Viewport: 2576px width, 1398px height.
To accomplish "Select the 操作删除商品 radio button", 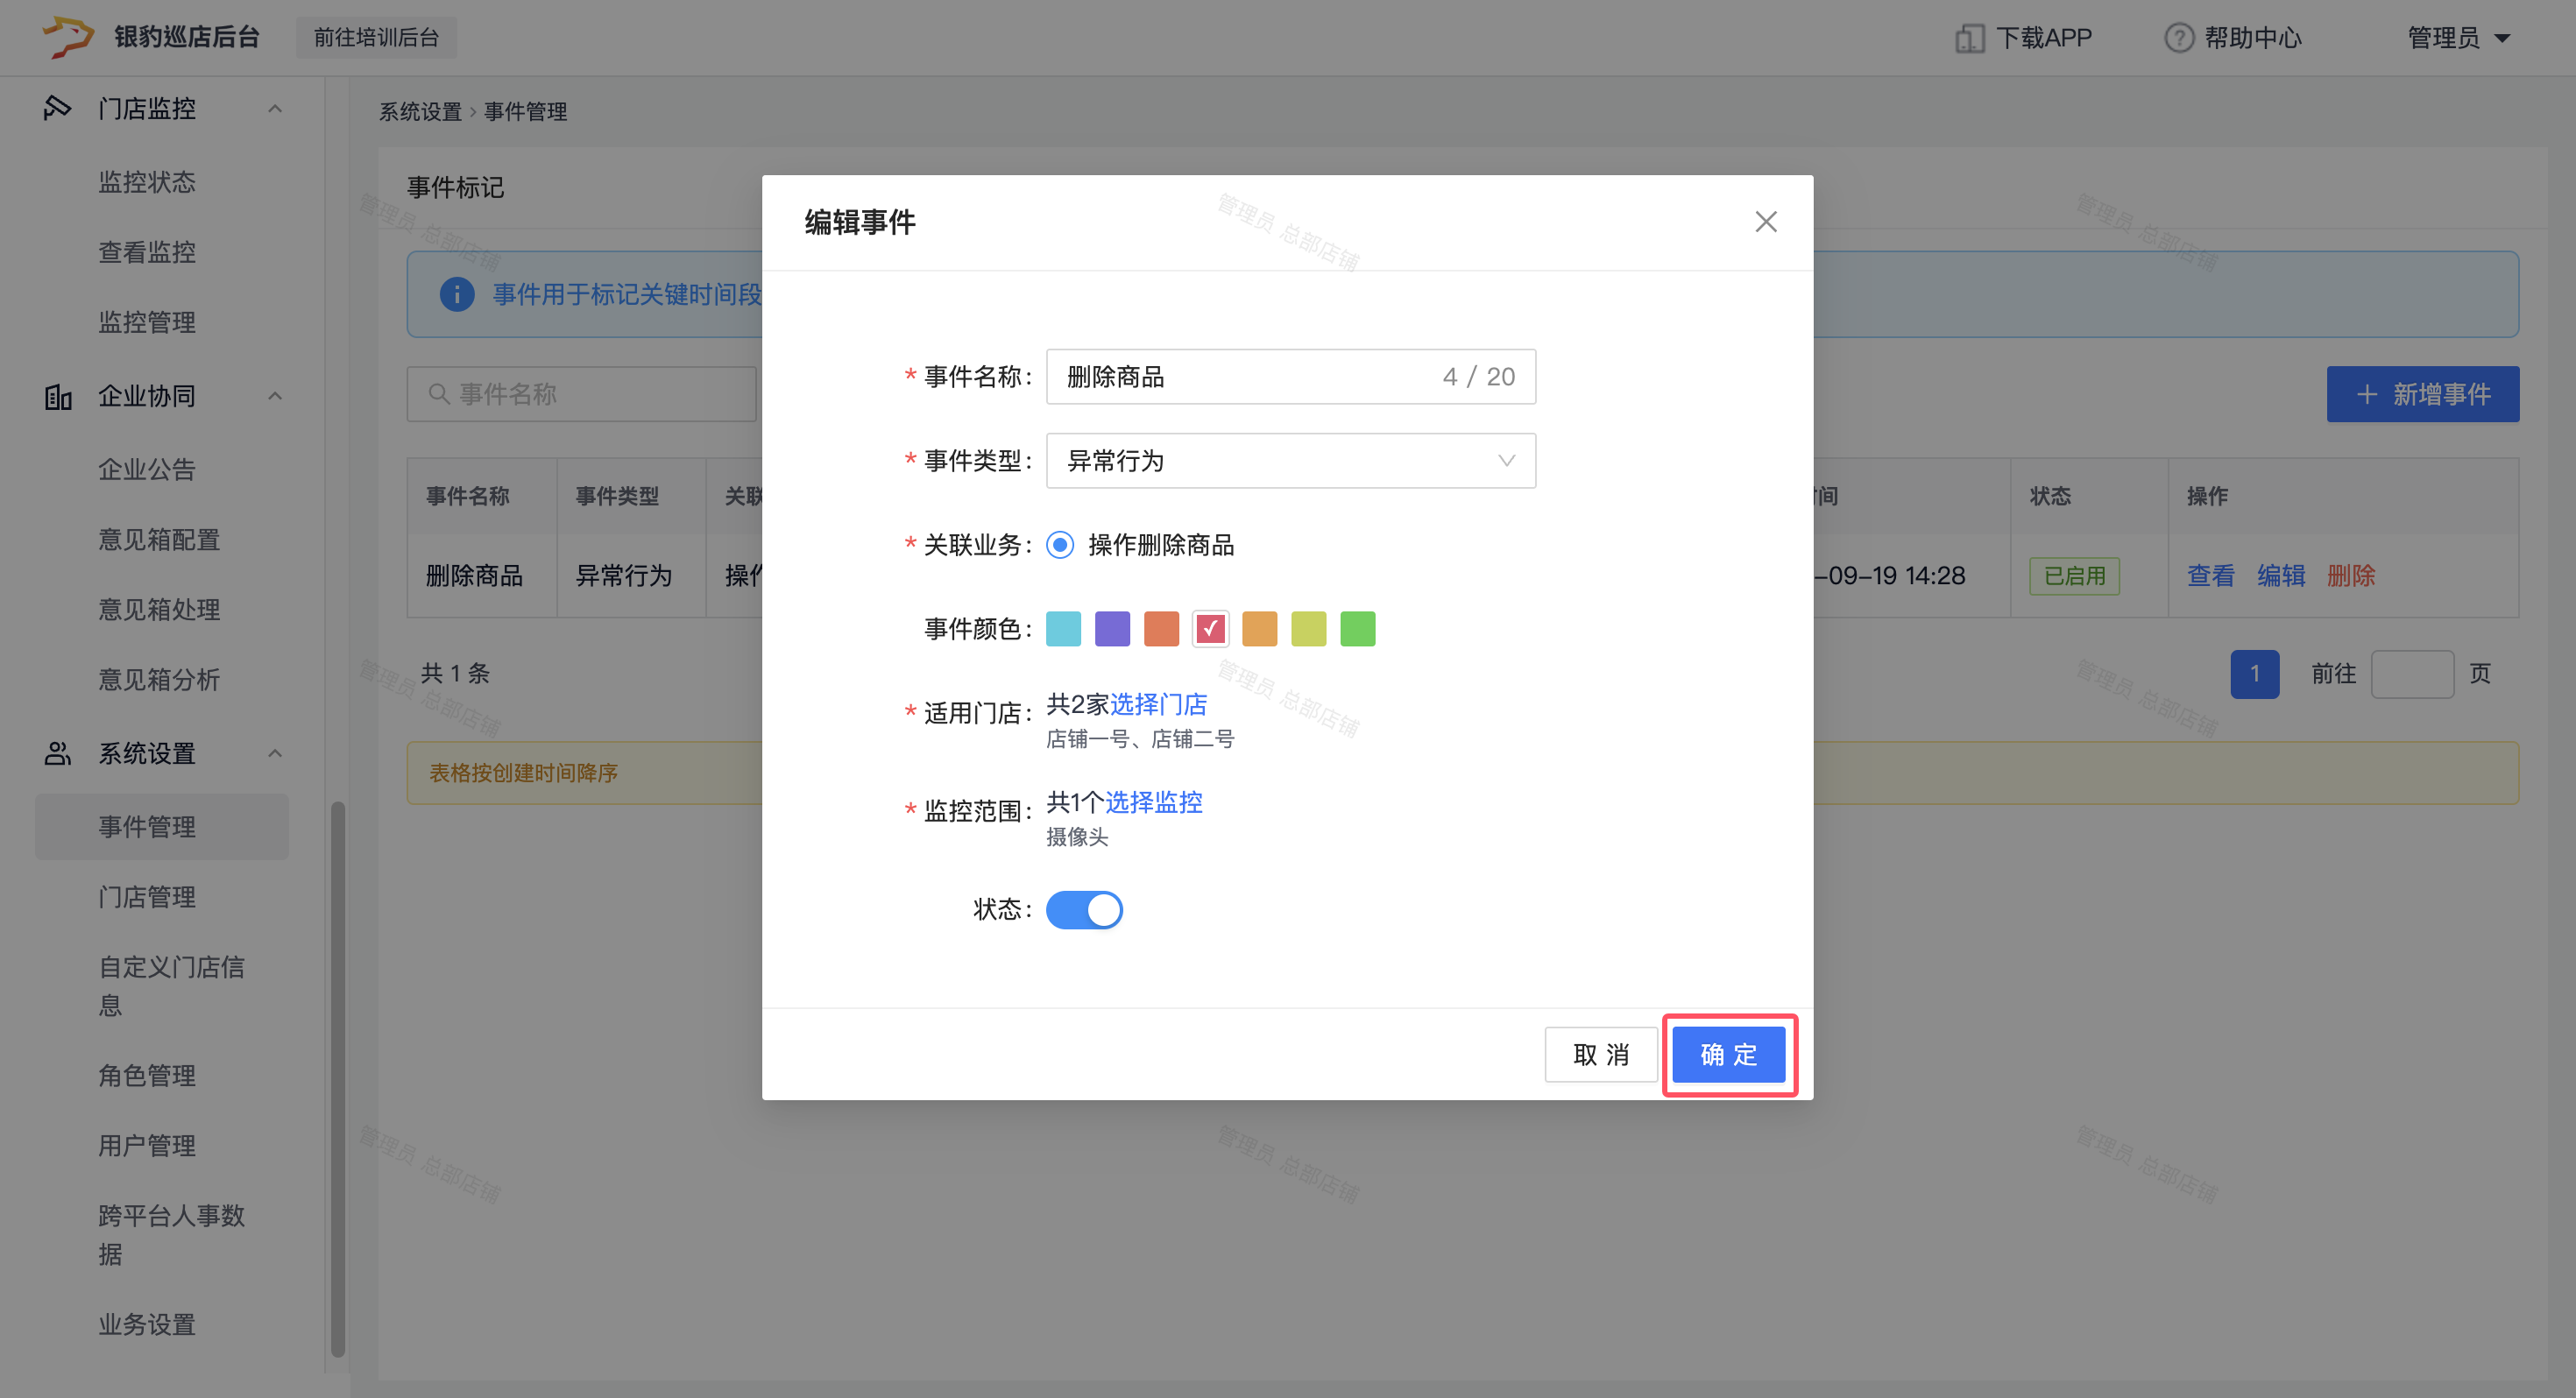I will (x=1060, y=544).
